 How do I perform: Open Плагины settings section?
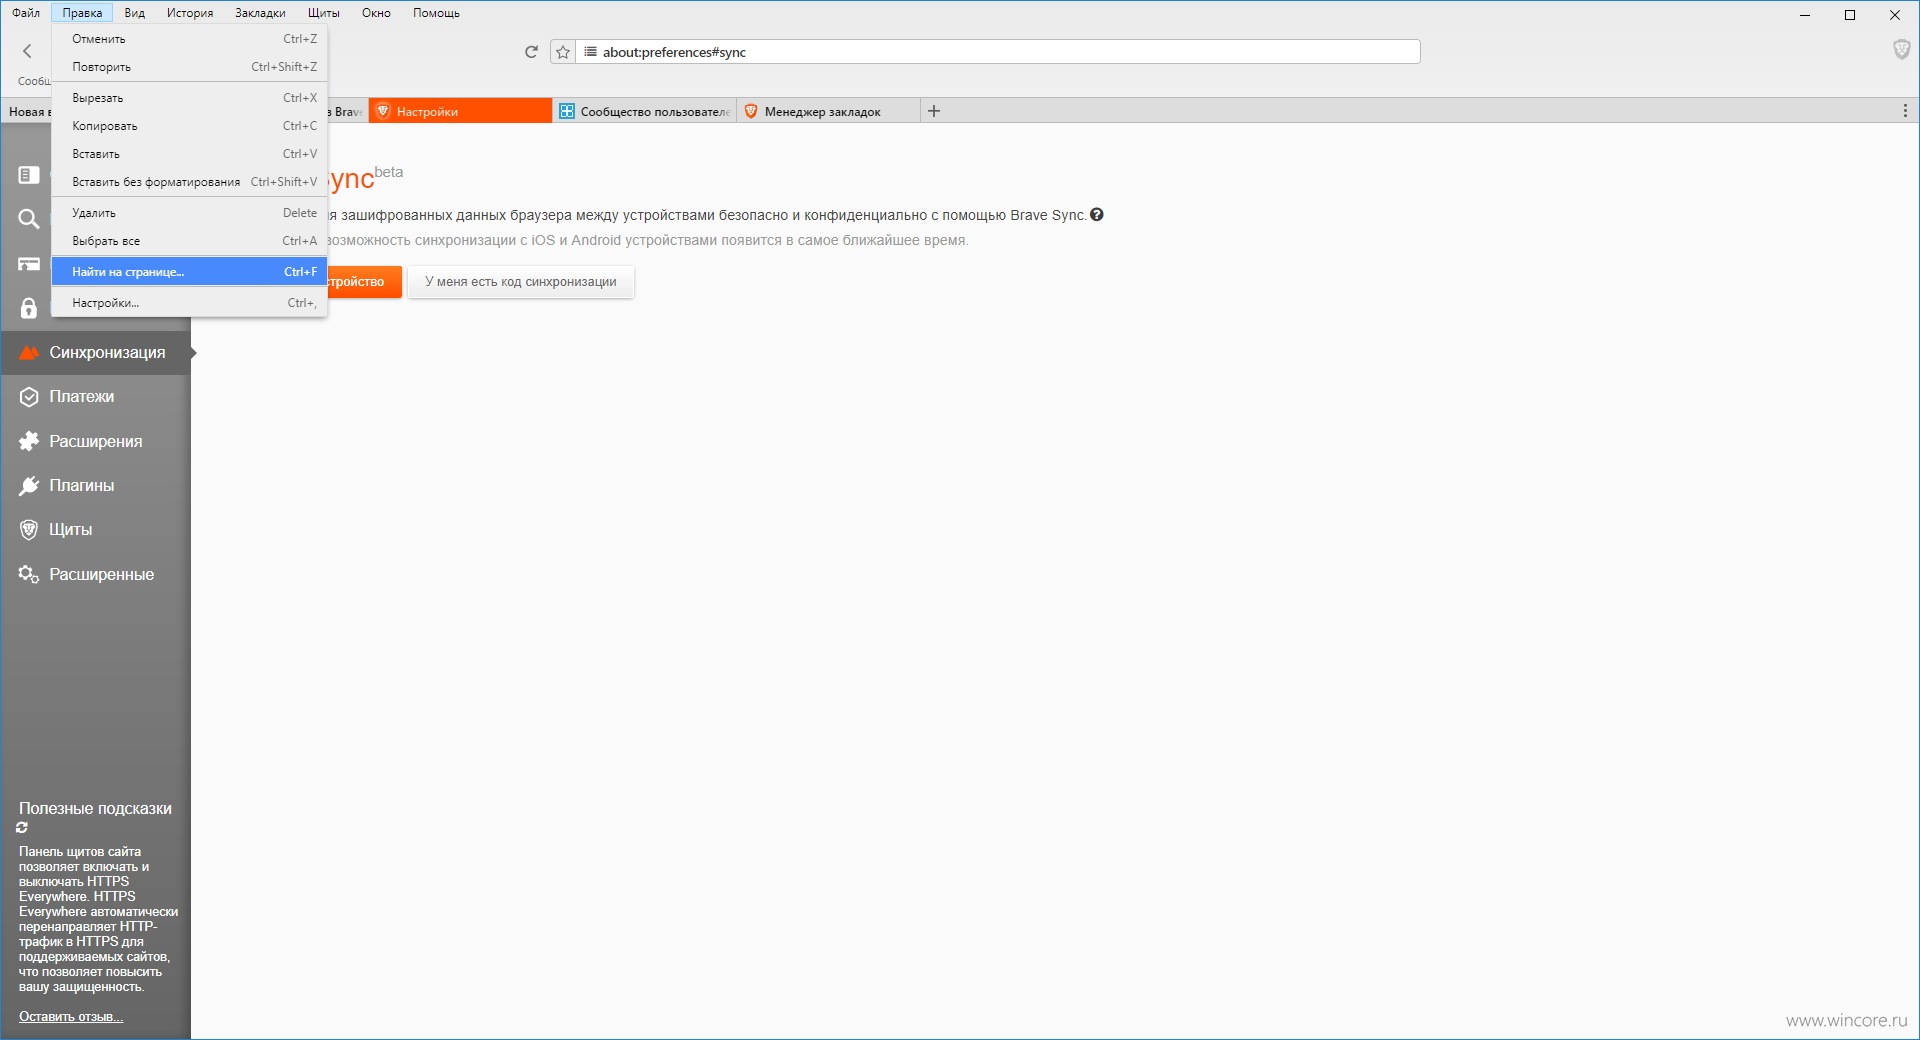click(x=96, y=486)
